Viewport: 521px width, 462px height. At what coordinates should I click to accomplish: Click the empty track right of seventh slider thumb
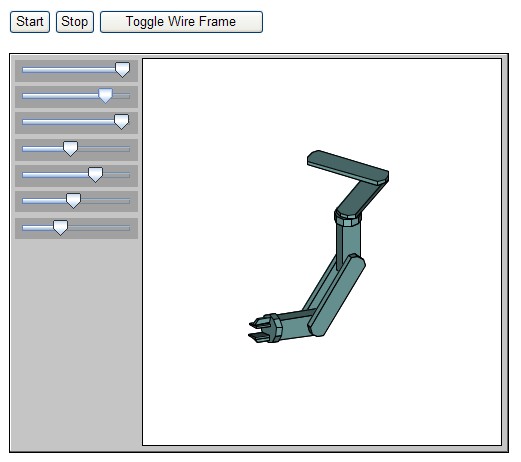tap(99, 228)
